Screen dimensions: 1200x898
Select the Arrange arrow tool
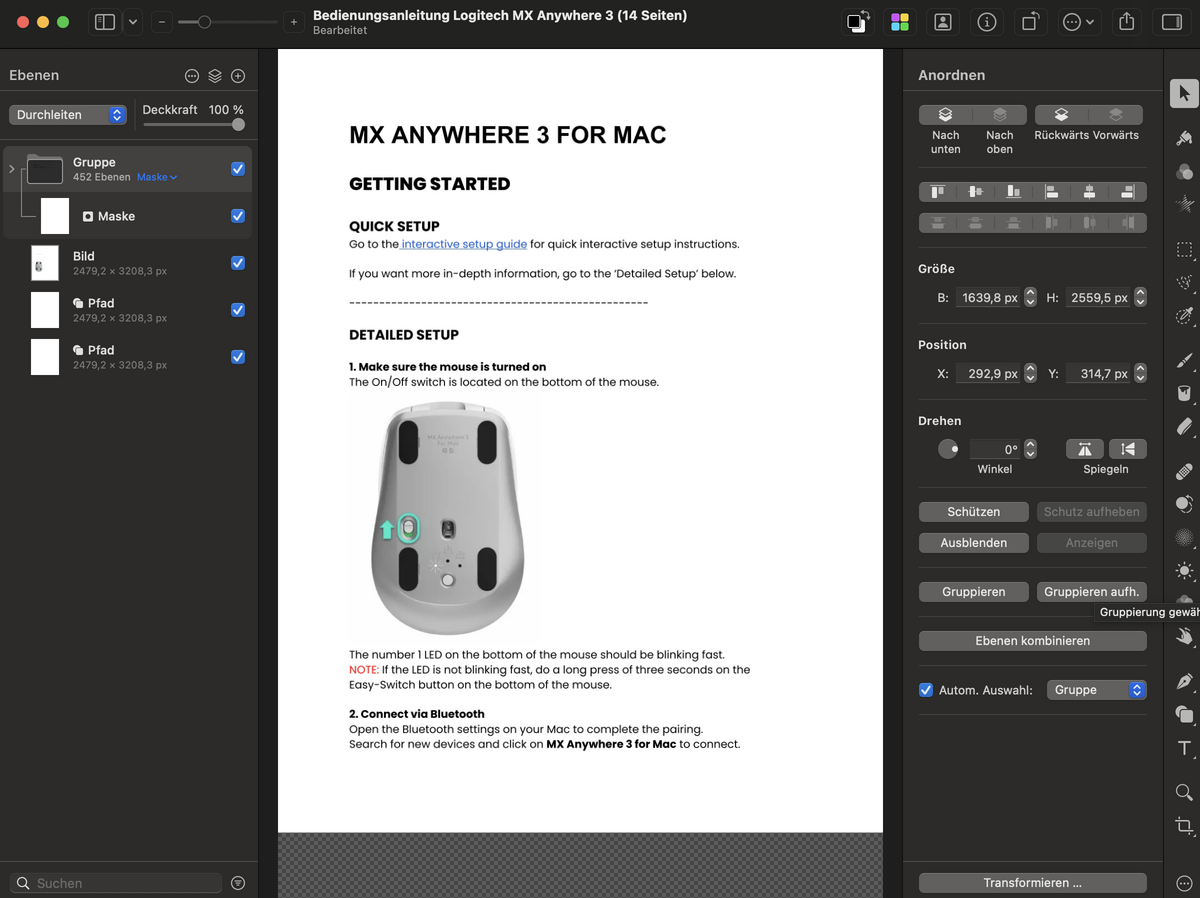pos(1184,94)
